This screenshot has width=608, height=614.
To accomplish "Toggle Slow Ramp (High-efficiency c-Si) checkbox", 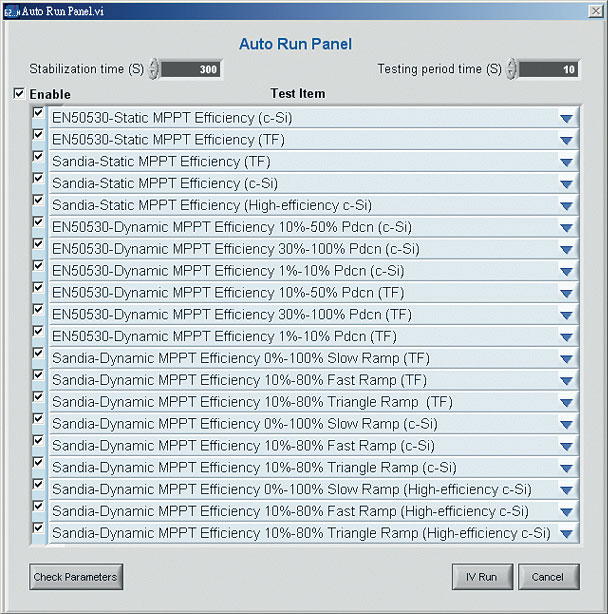I will pyautogui.click(x=38, y=484).
